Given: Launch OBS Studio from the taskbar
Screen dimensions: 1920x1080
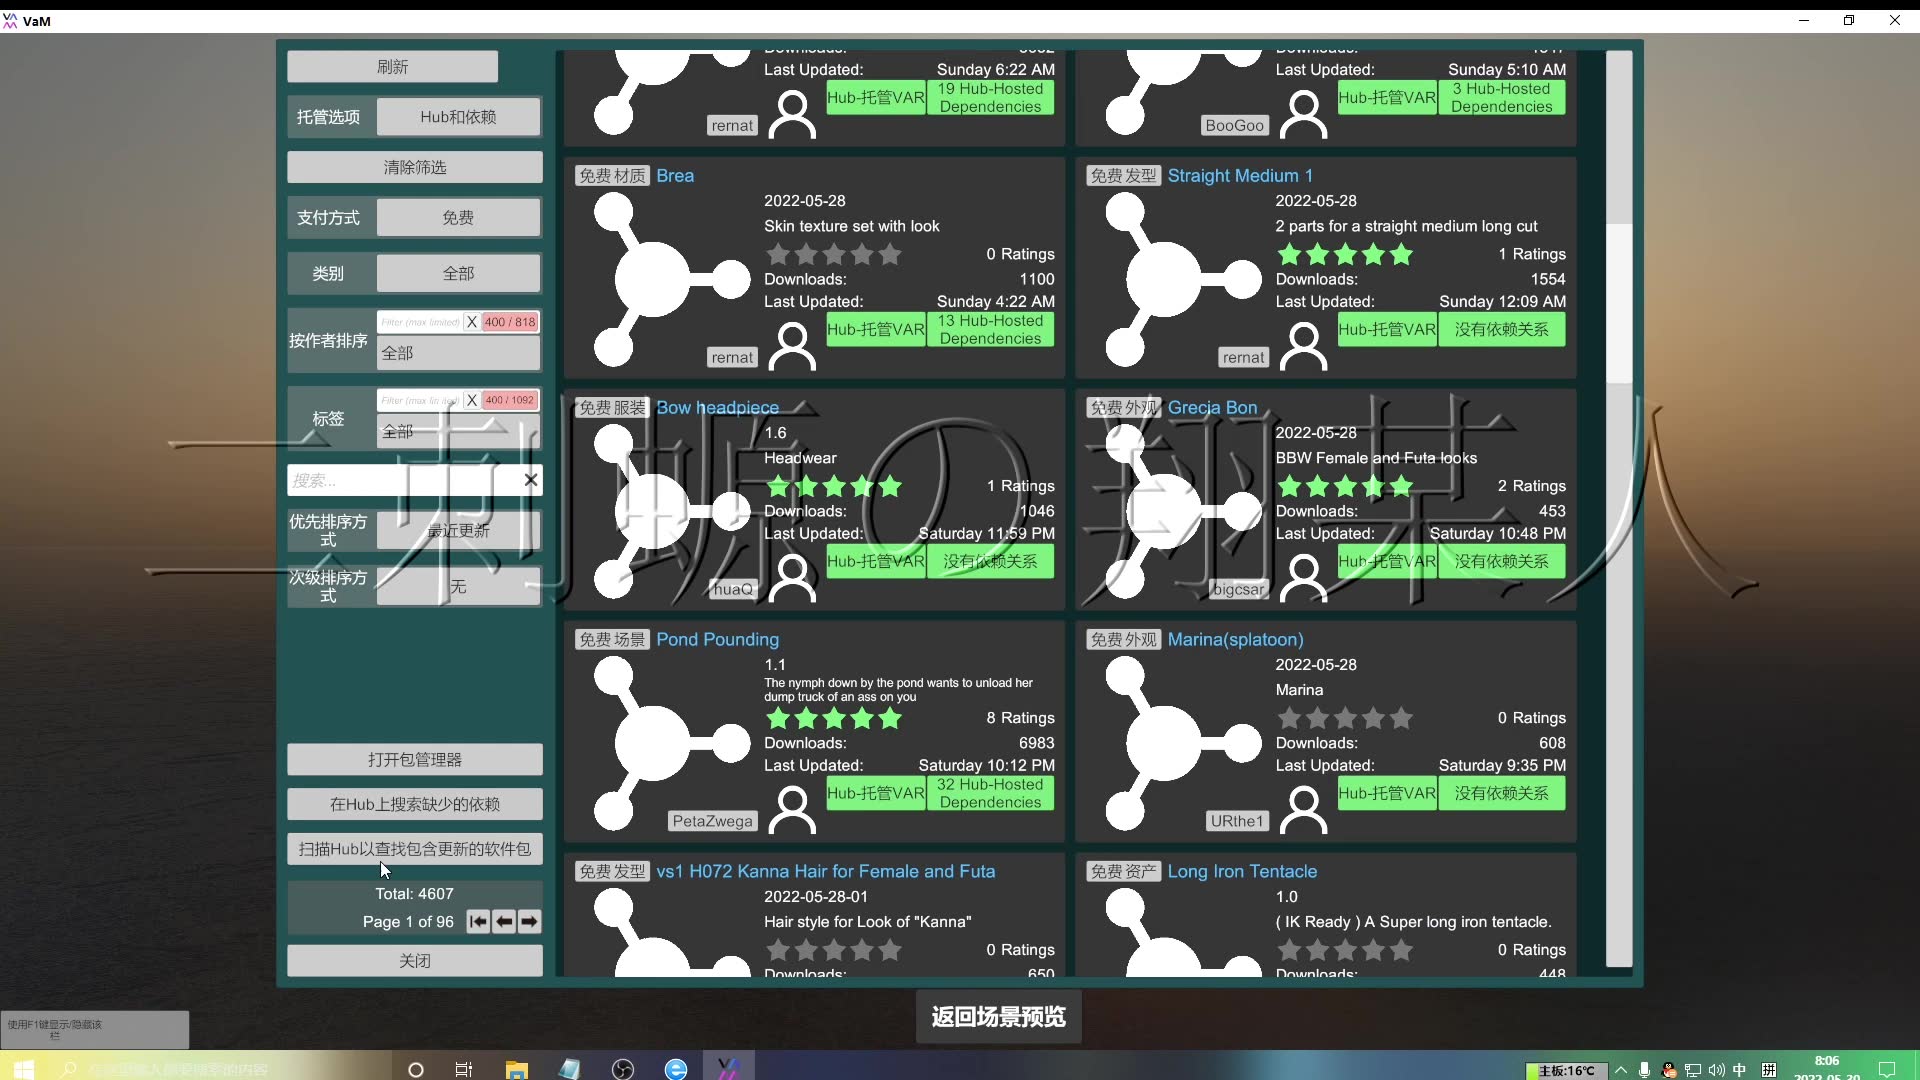Looking at the screenshot, I should coord(622,1069).
